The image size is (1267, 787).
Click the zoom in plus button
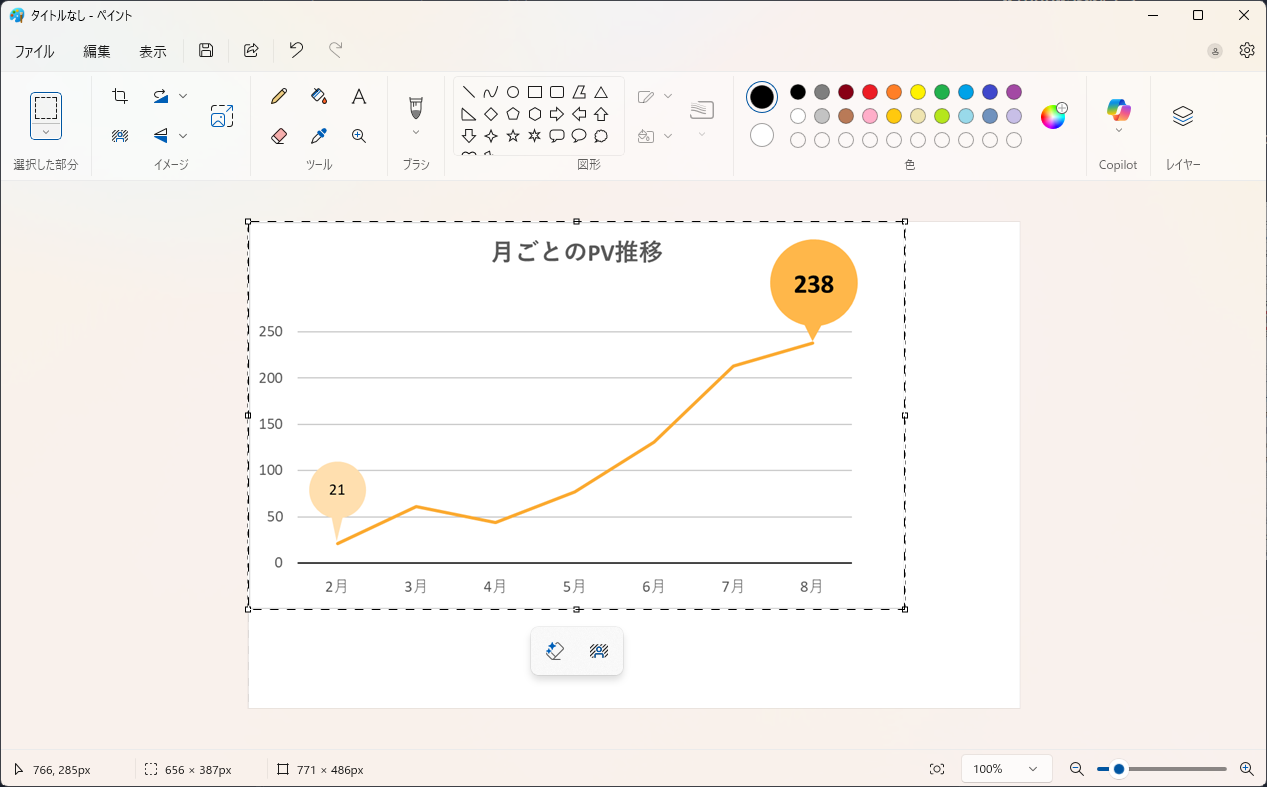pos(1246,769)
